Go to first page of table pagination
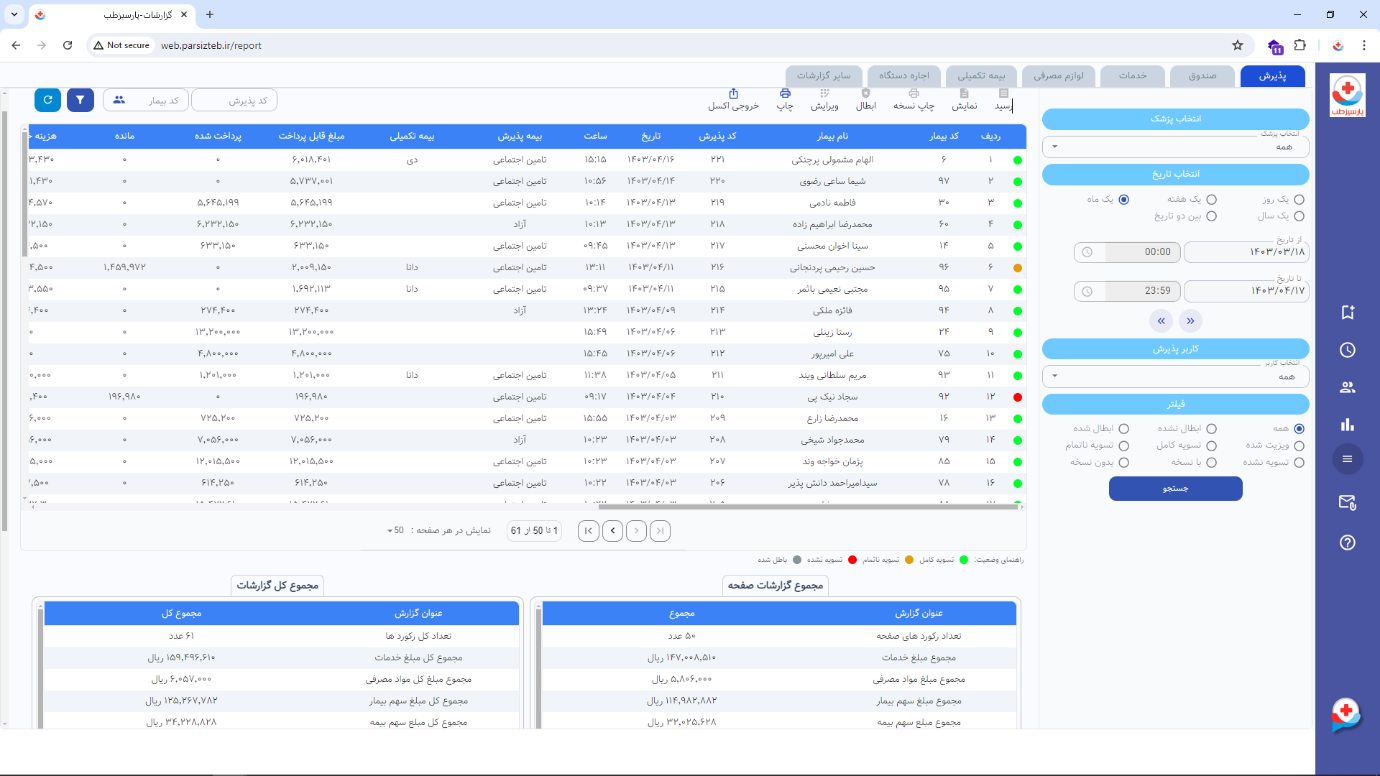Image resolution: width=1380 pixels, height=776 pixels. point(660,531)
